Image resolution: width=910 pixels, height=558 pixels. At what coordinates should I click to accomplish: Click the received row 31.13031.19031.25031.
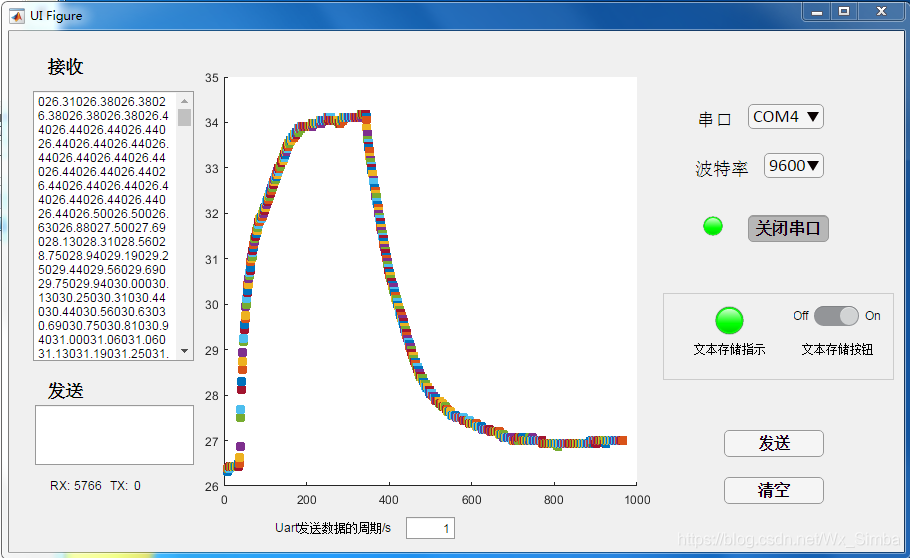[103, 354]
